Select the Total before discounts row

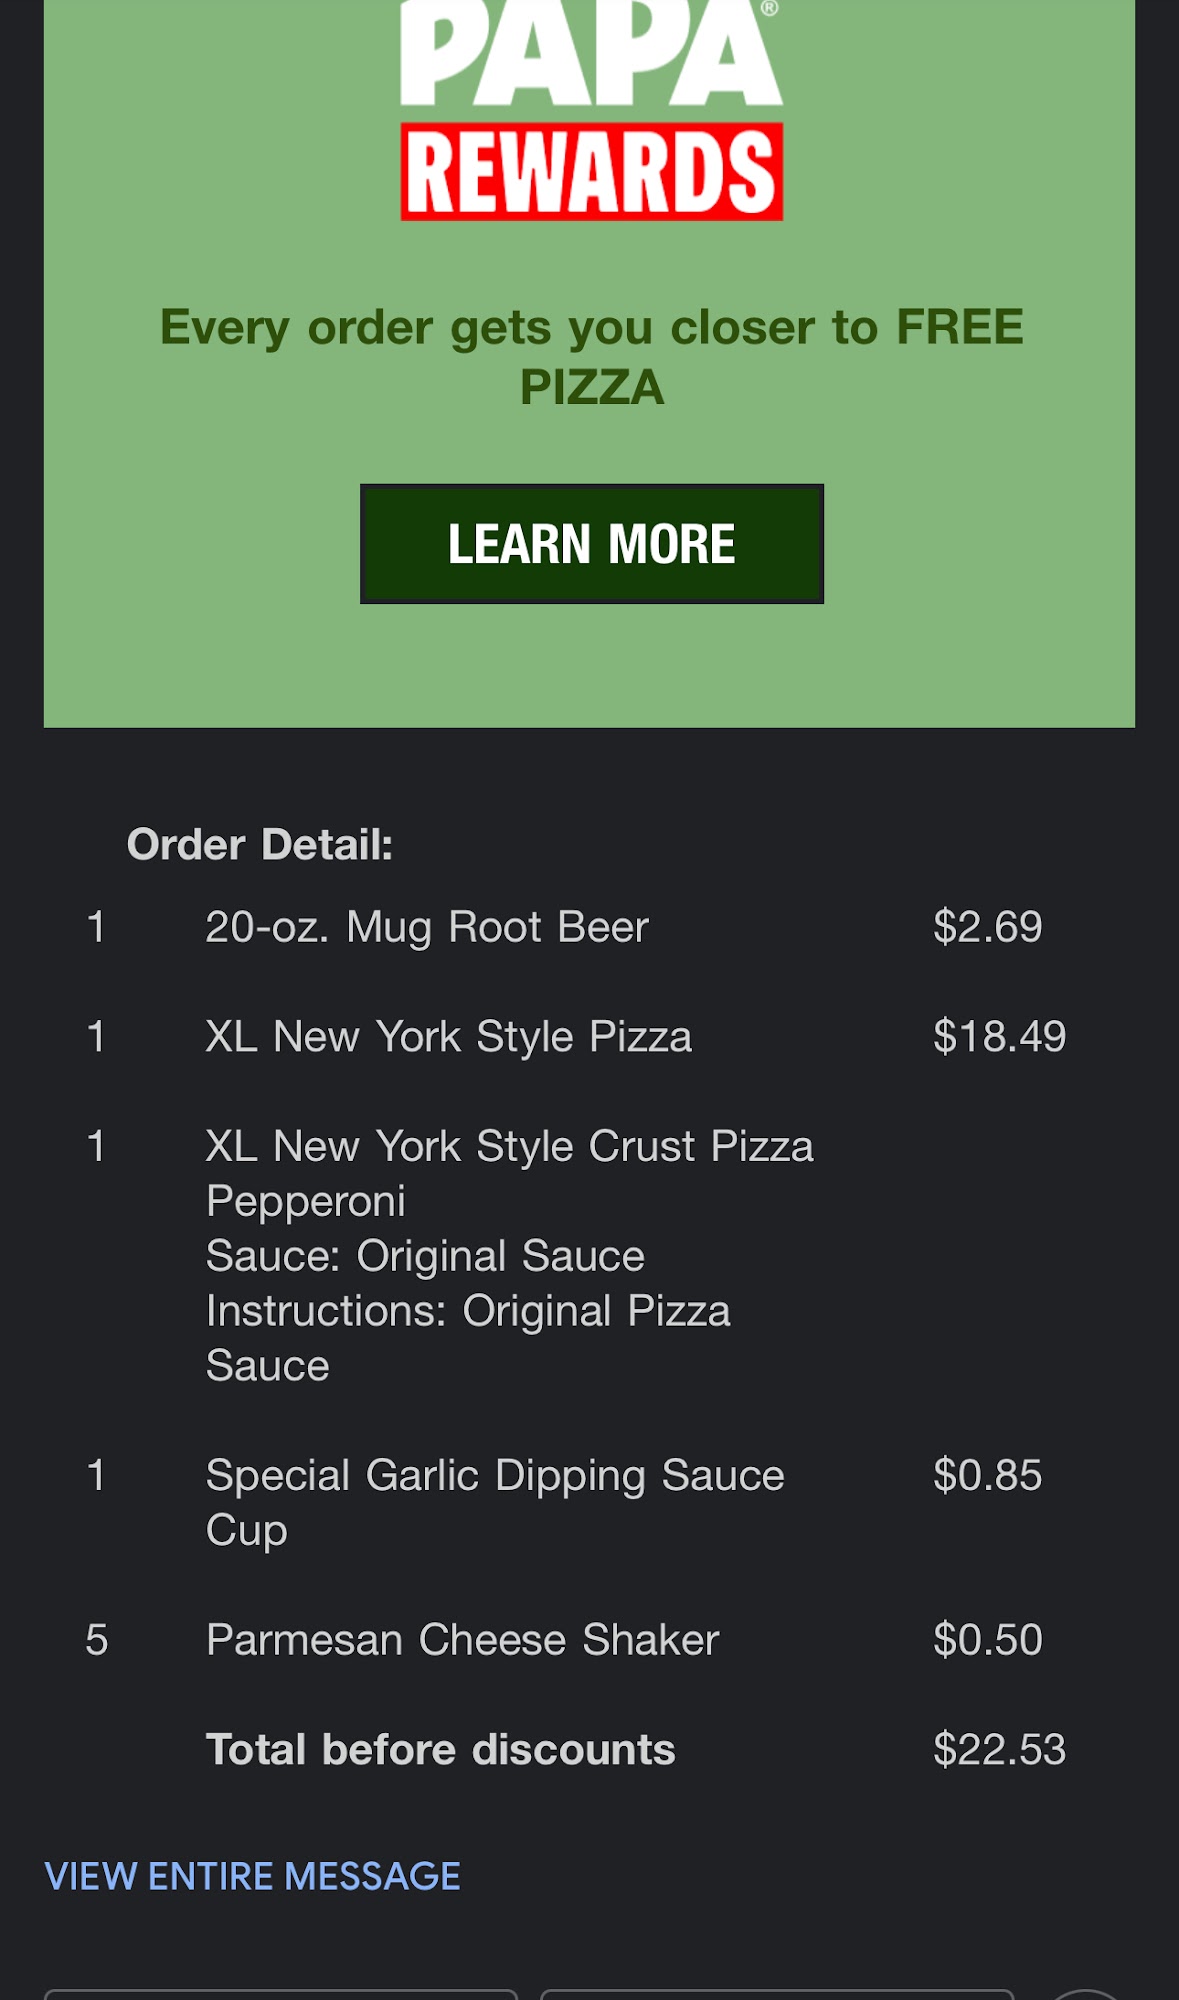pyautogui.click(x=440, y=1749)
